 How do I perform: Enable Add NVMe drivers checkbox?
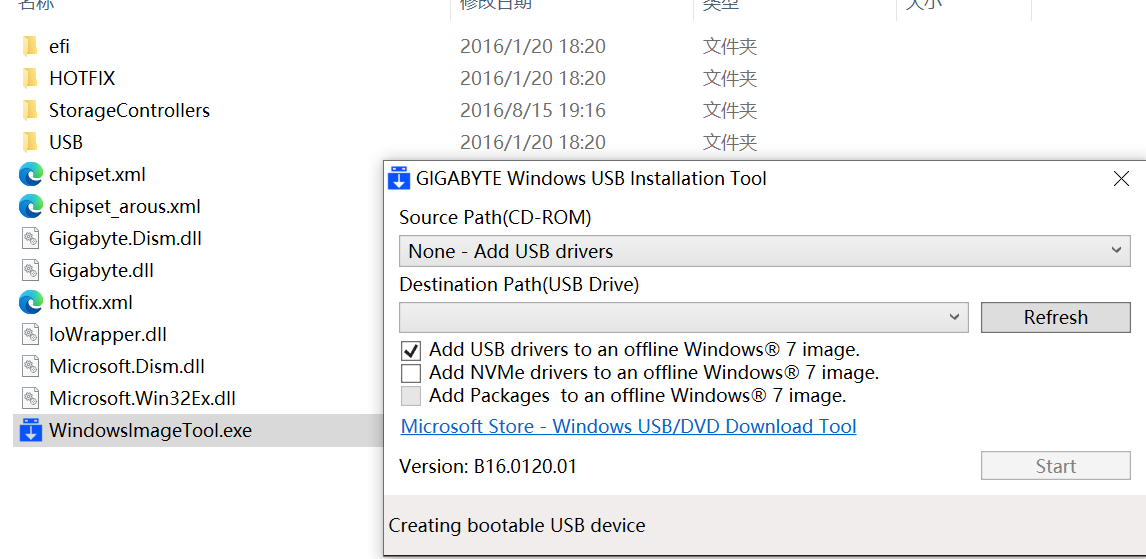coord(411,373)
